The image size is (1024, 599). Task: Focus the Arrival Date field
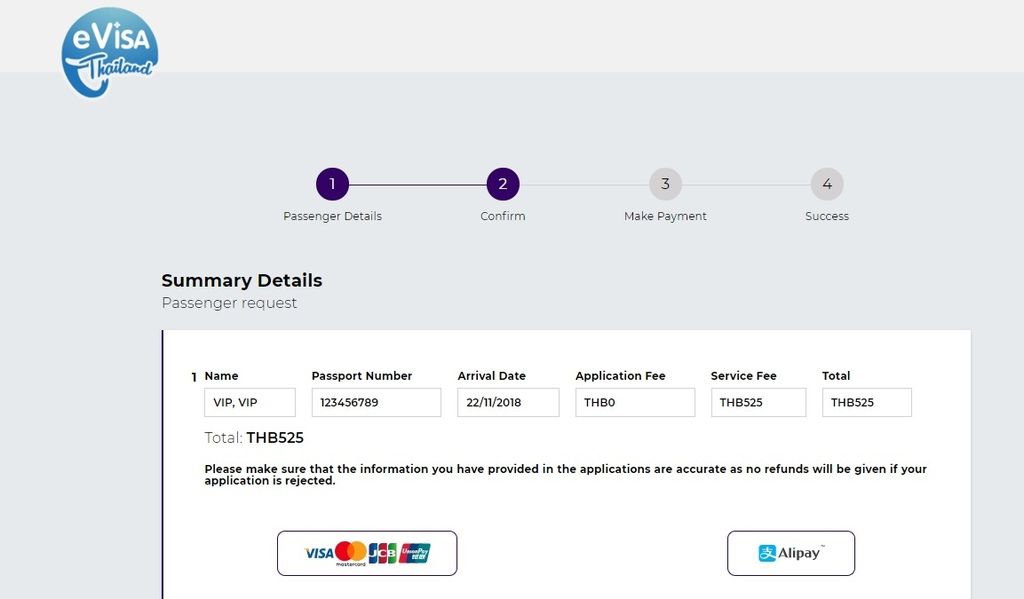(x=508, y=402)
